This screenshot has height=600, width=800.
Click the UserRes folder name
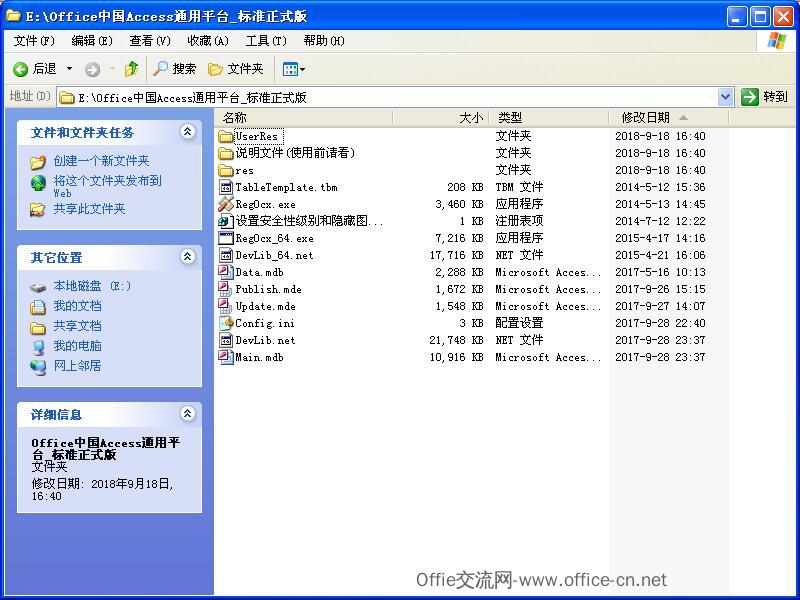(x=257, y=136)
